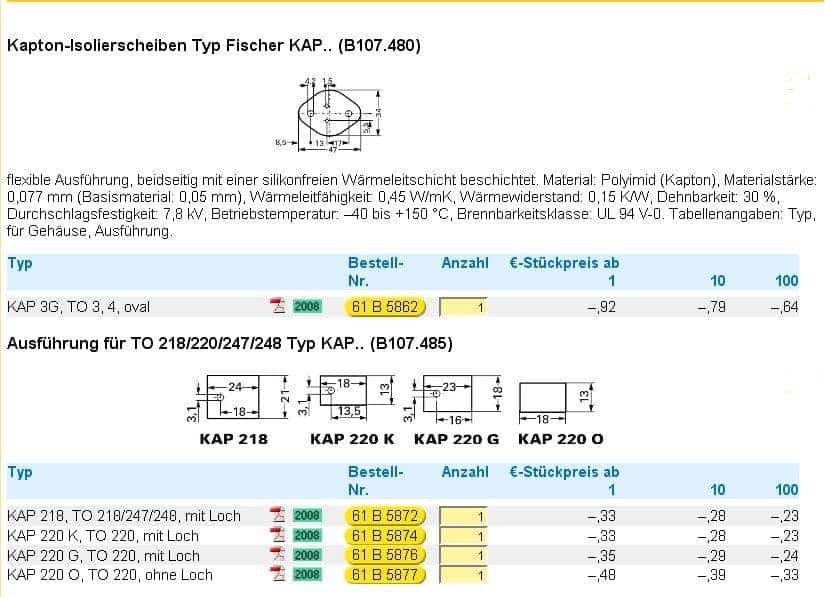Click the text 'KAP 220 G, TO 220, mit Loch'
The width and height of the screenshot is (825, 597).
coord(104,555)
